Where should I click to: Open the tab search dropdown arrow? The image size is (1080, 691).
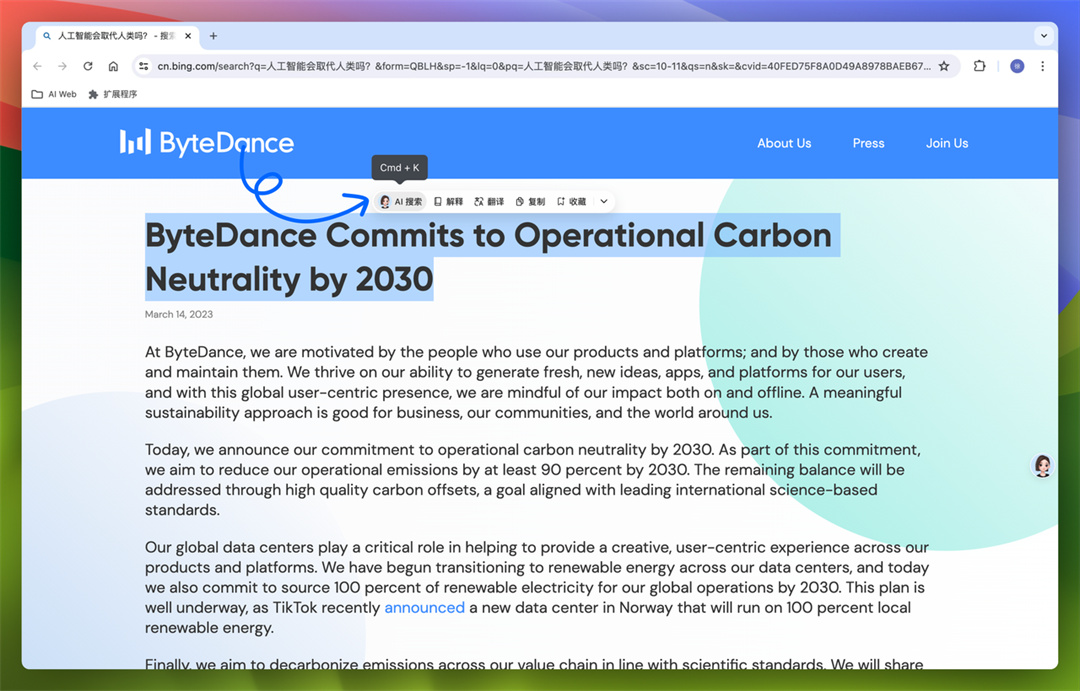coord(1044,36)
